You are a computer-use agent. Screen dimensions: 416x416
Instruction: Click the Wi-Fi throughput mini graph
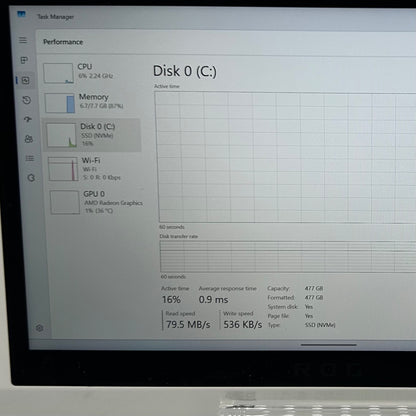click(x=63, y=169)
